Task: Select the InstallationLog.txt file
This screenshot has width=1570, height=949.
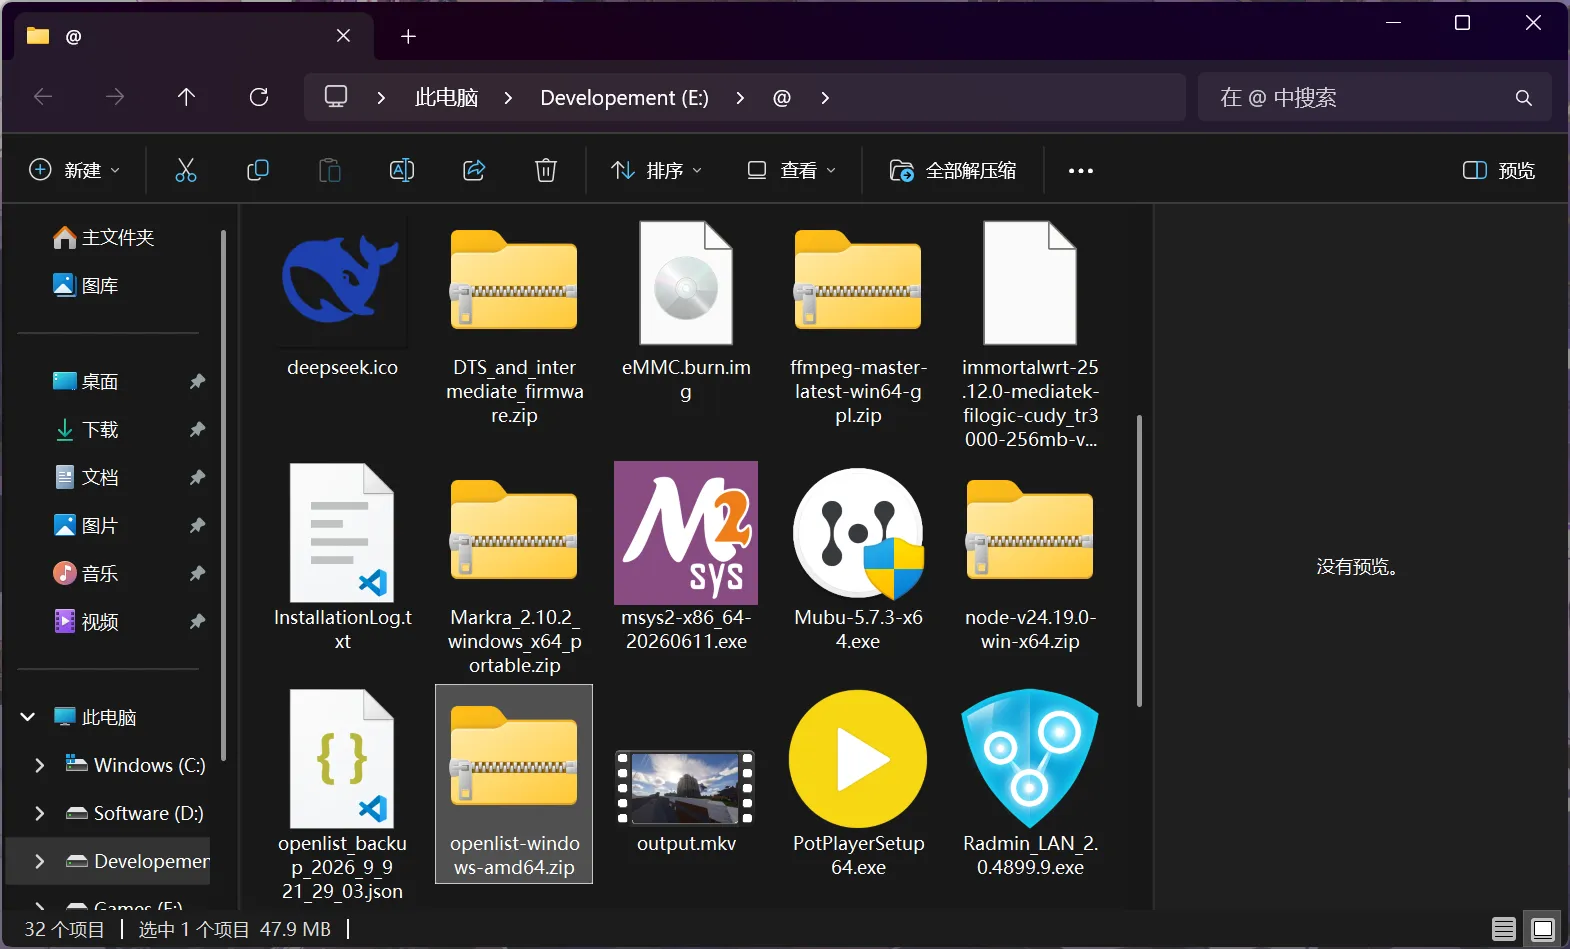Action: point(342,558)
